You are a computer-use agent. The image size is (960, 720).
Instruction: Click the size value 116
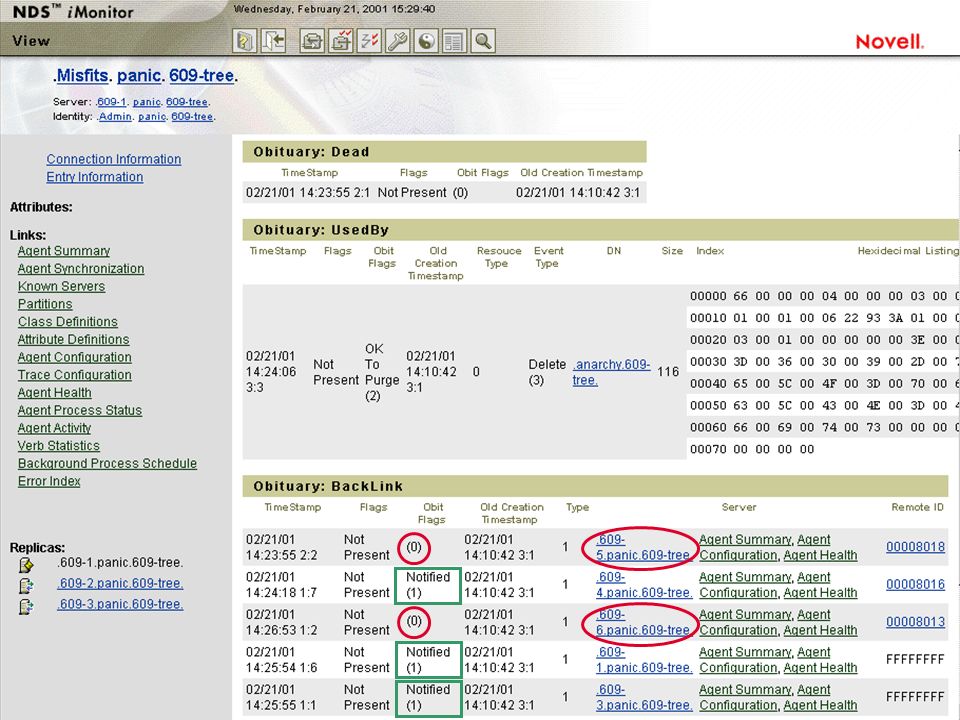[668, 372]
